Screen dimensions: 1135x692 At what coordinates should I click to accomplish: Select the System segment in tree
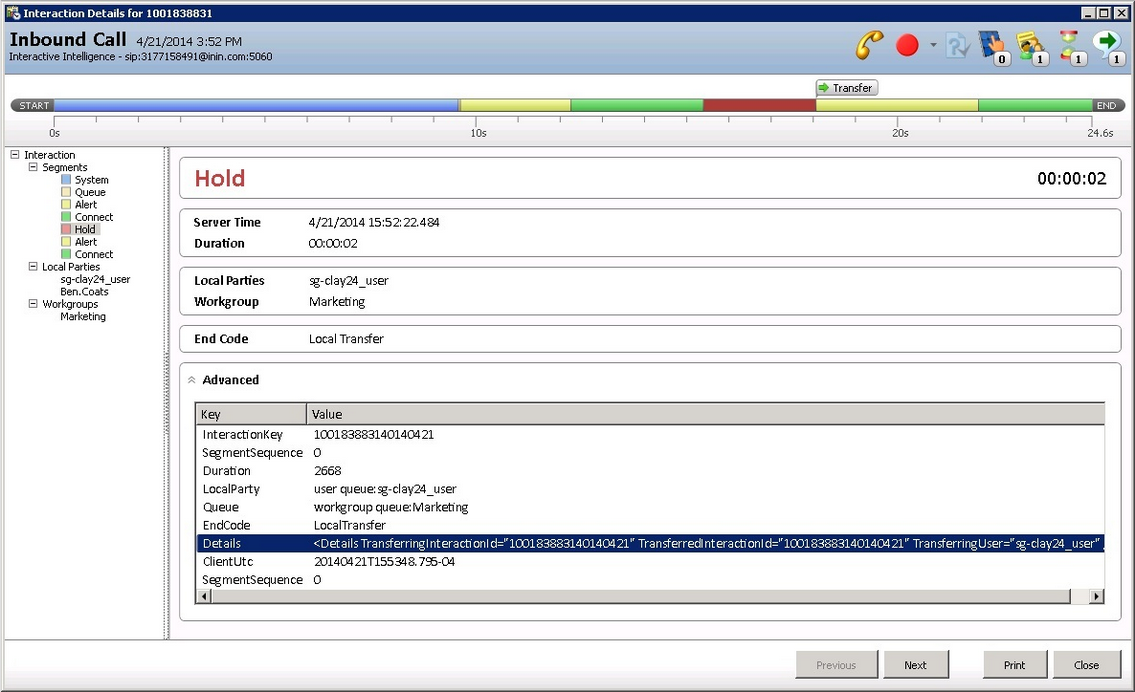91,180
